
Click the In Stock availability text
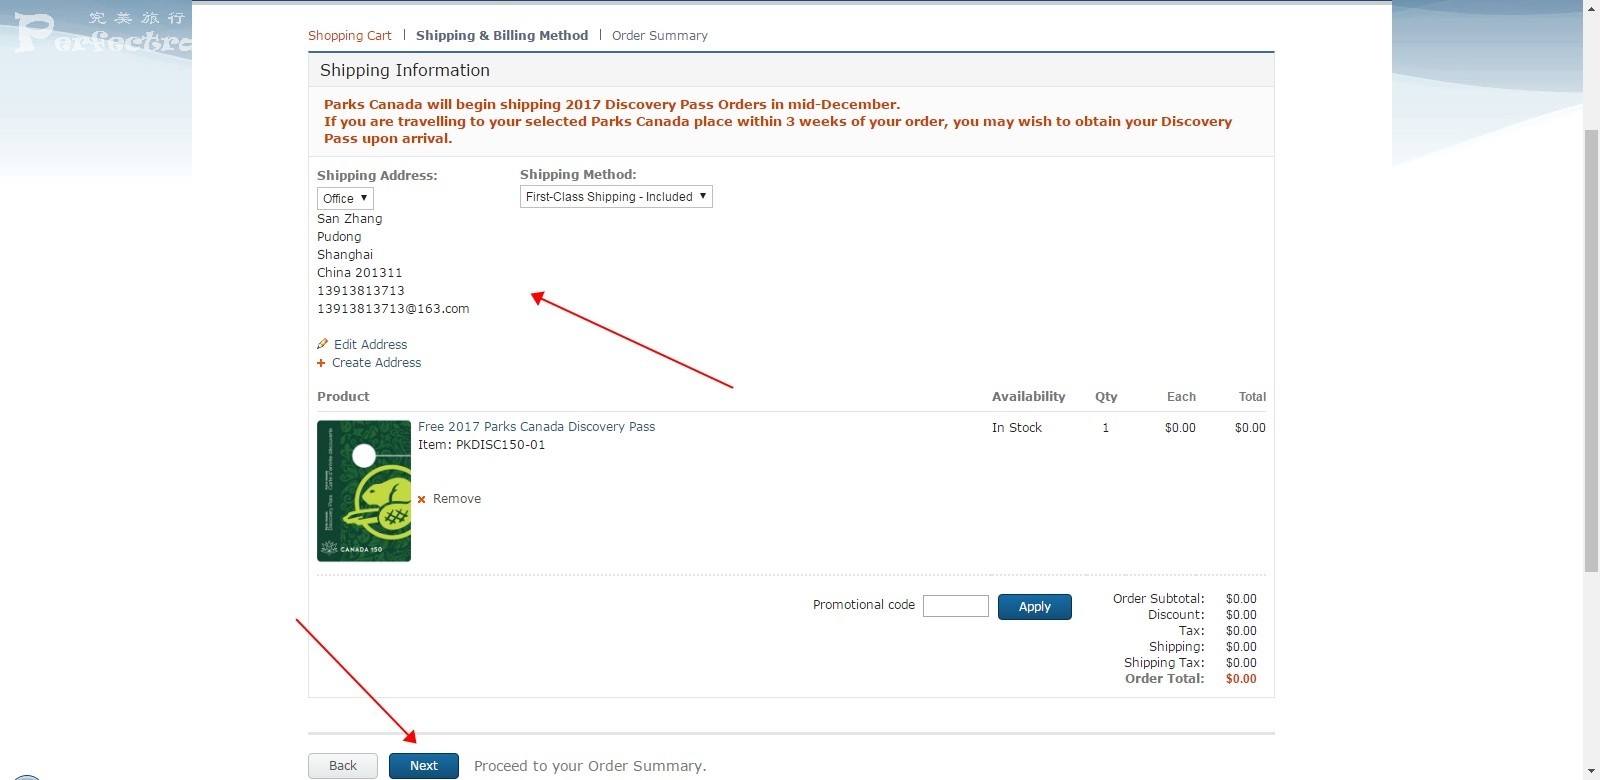point(1017,428)
